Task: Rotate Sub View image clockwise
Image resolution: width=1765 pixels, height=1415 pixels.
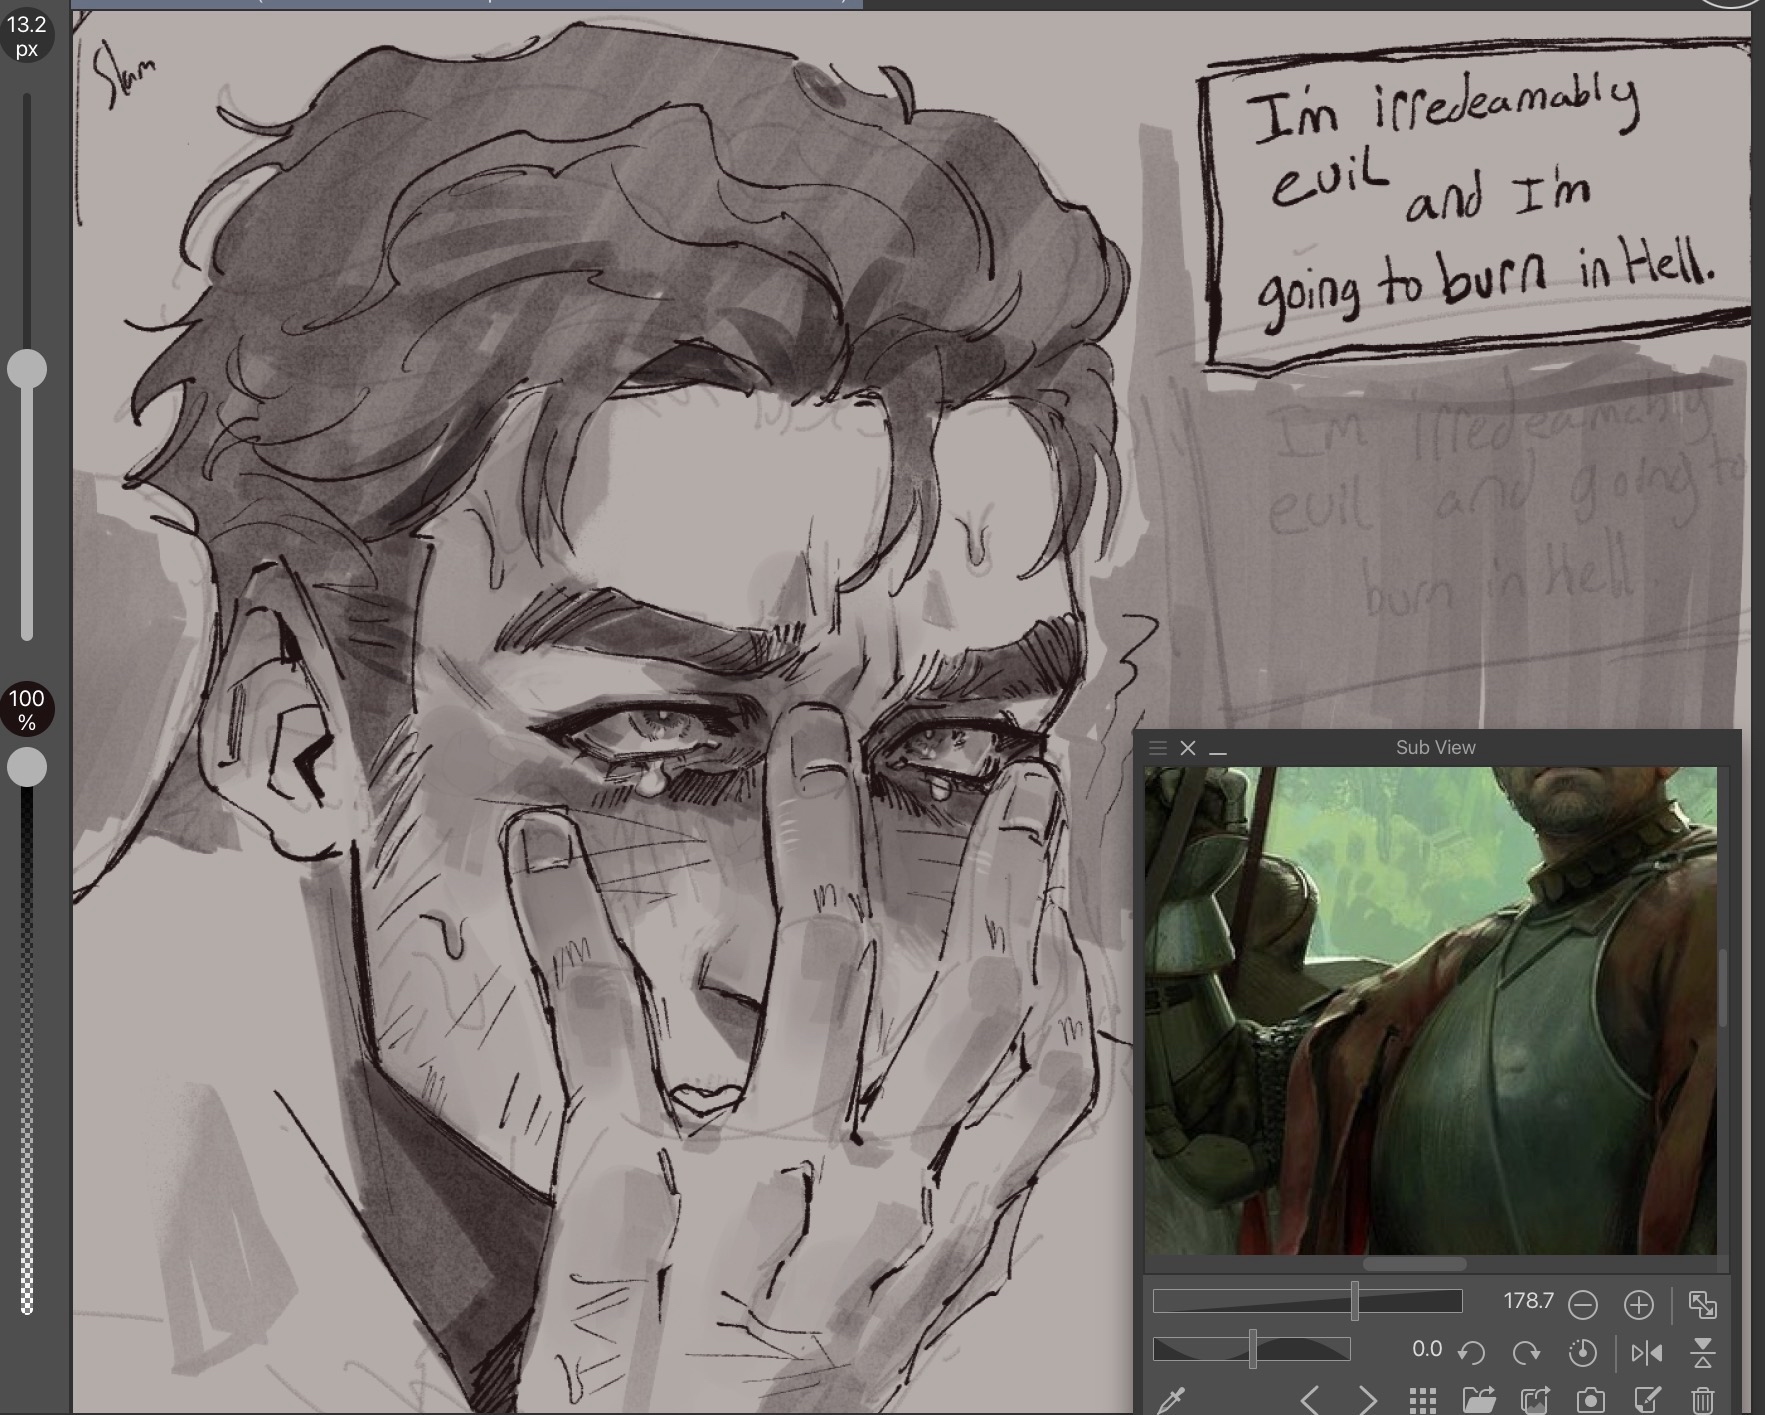Action: (x=1526, y=1353)
